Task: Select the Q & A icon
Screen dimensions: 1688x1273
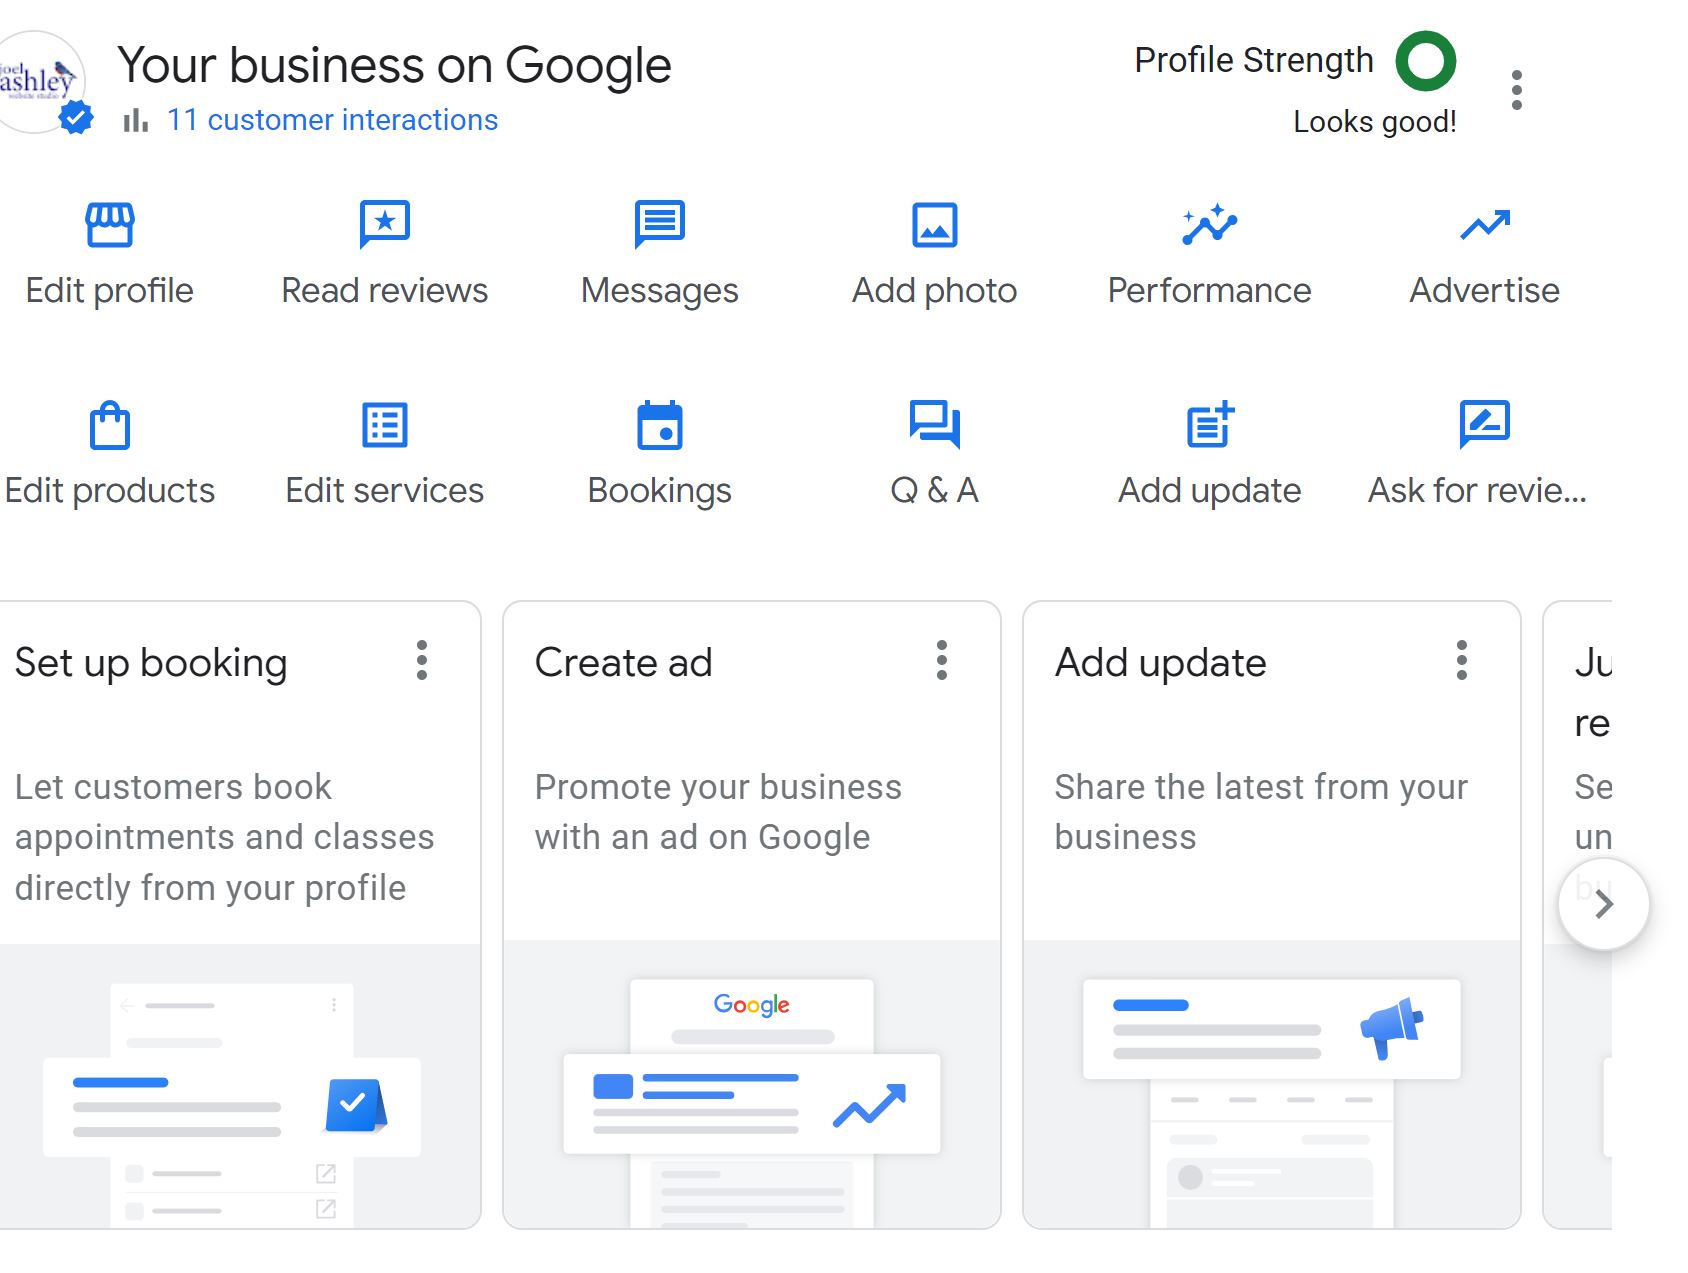Action: click(933, 424)
